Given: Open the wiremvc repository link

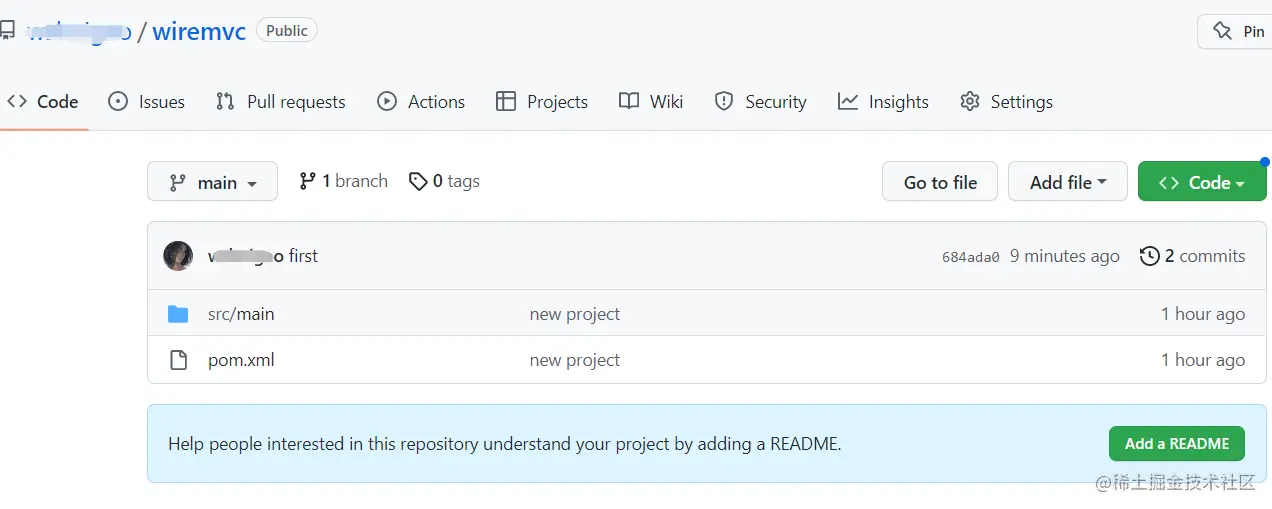Looking at the screenshot, I should pos(199,31).
